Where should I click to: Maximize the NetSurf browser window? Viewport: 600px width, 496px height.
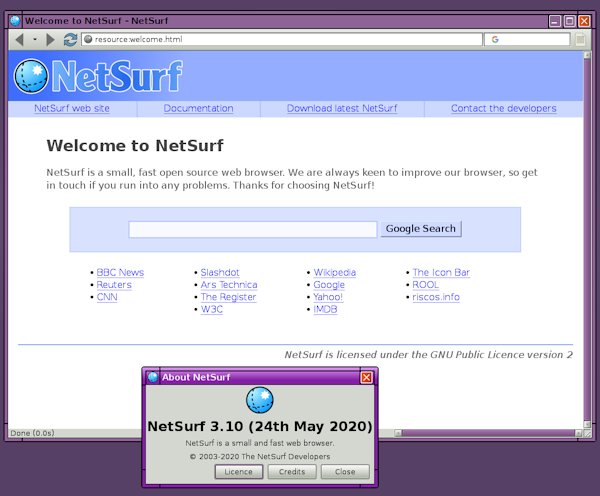[x=569, y=21]
